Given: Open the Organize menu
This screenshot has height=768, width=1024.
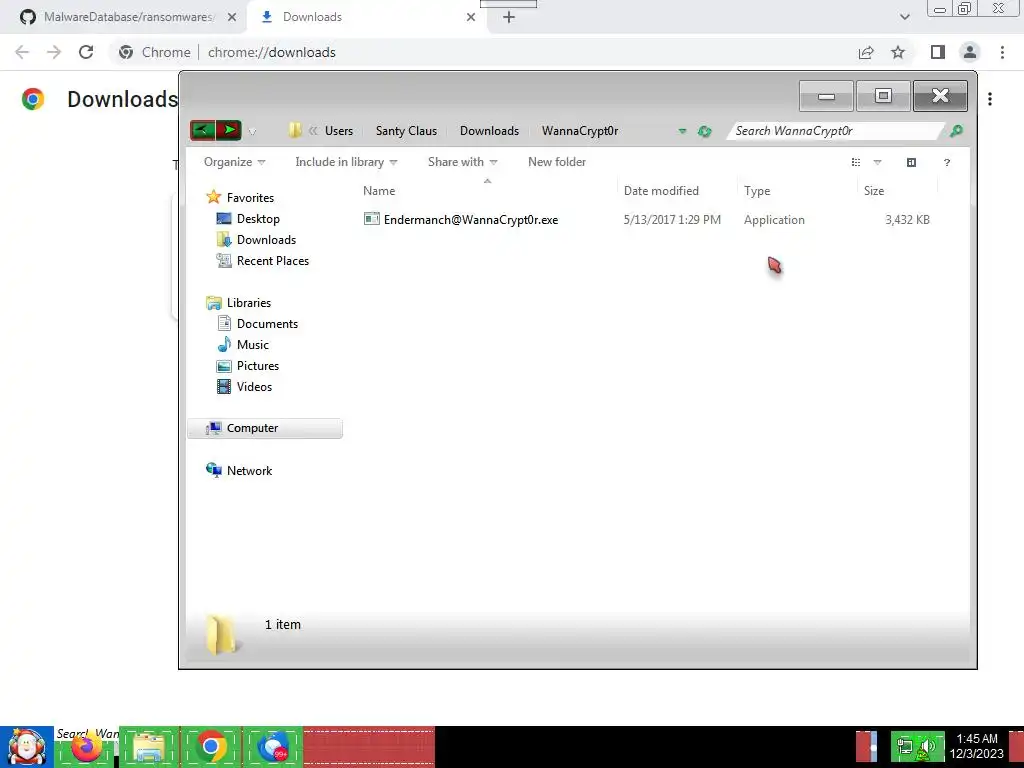Looking at the screenshot, I should 234,162.
